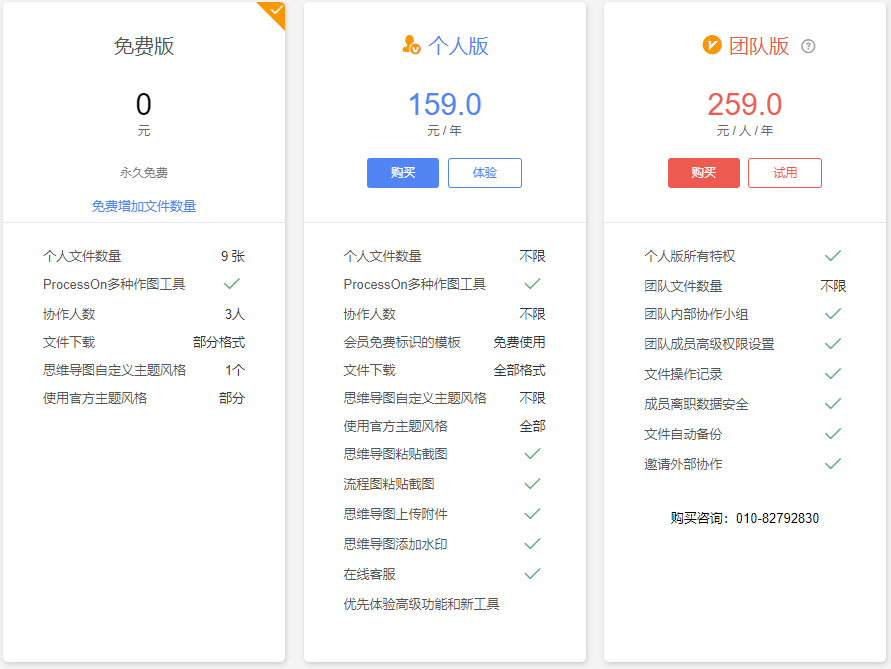Click the 259.0 price text
This screenshot has width=891, height=669.
click(745, 105)
